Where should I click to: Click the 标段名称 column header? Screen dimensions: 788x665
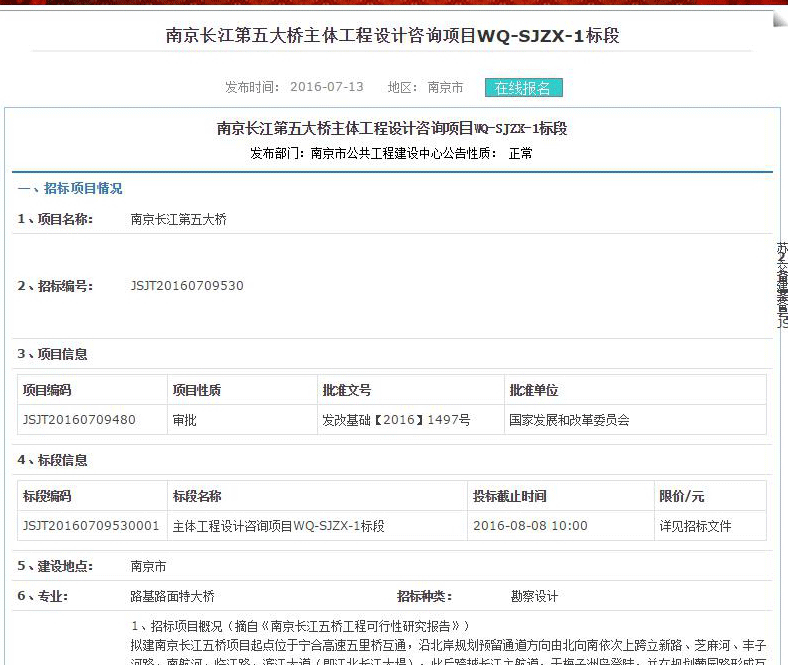click(196, 496)
